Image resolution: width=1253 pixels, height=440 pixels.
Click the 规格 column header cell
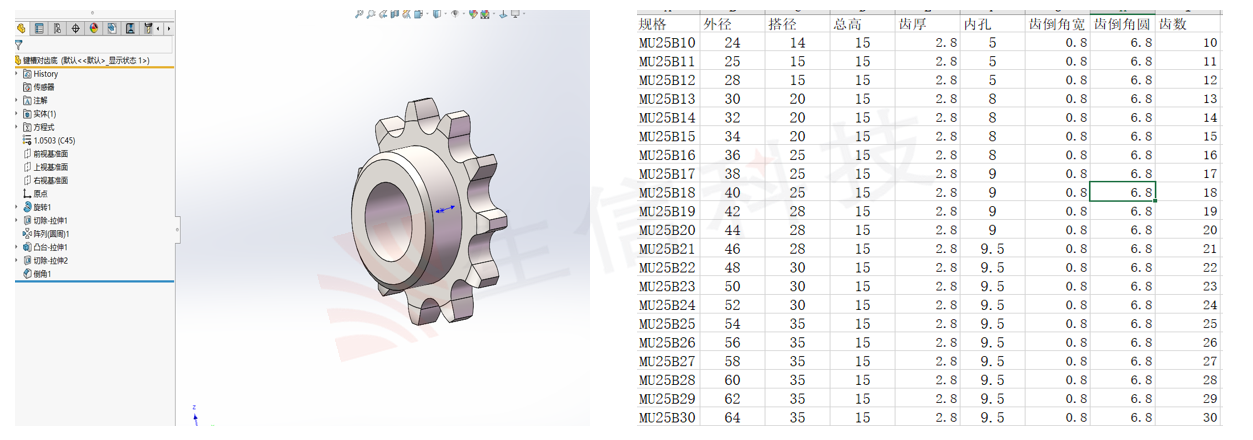pyautogui.click(x=669, y=24)
